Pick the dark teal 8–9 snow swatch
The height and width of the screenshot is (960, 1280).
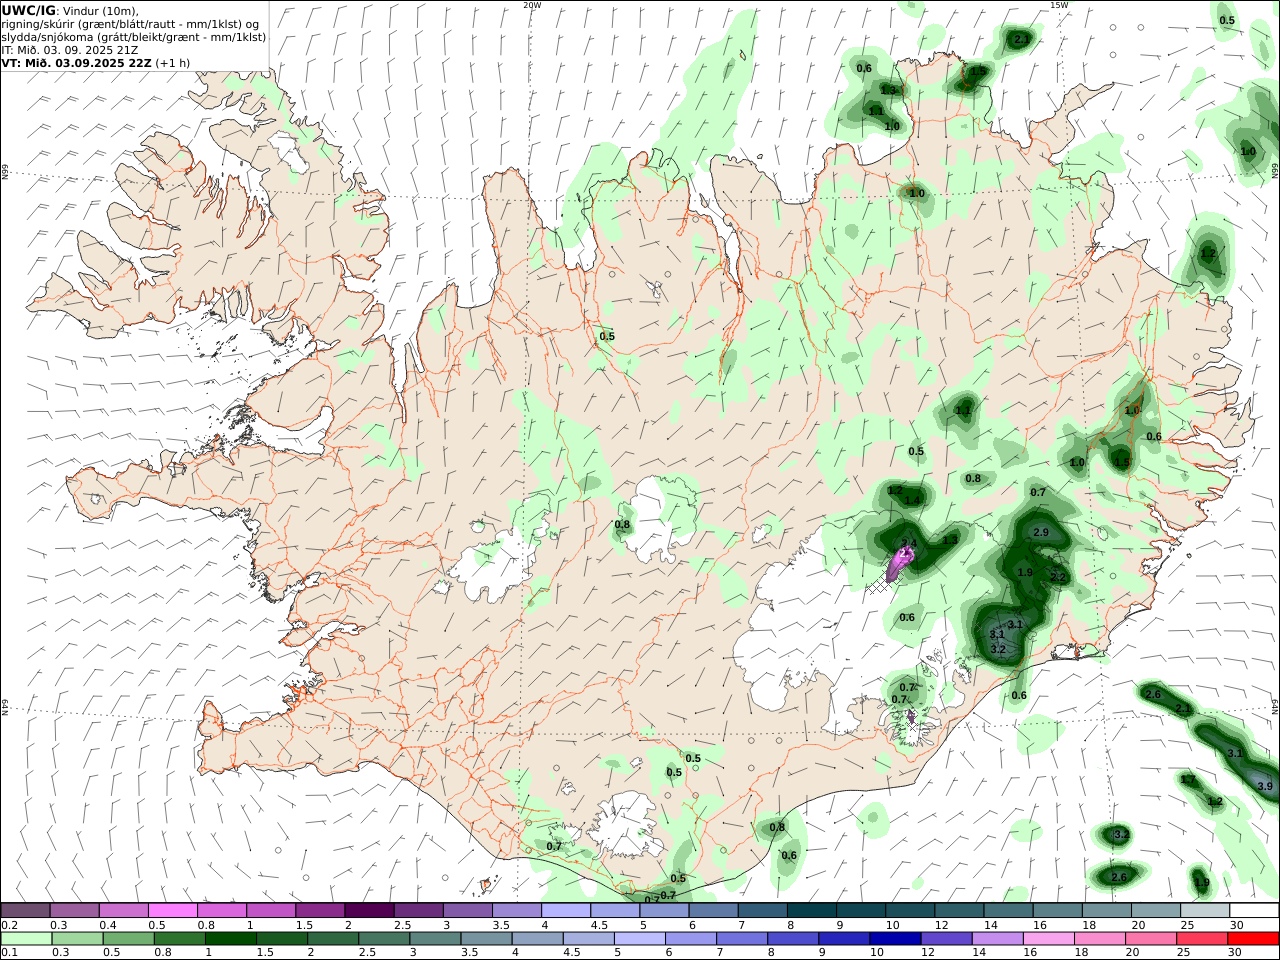click(812, 911)
